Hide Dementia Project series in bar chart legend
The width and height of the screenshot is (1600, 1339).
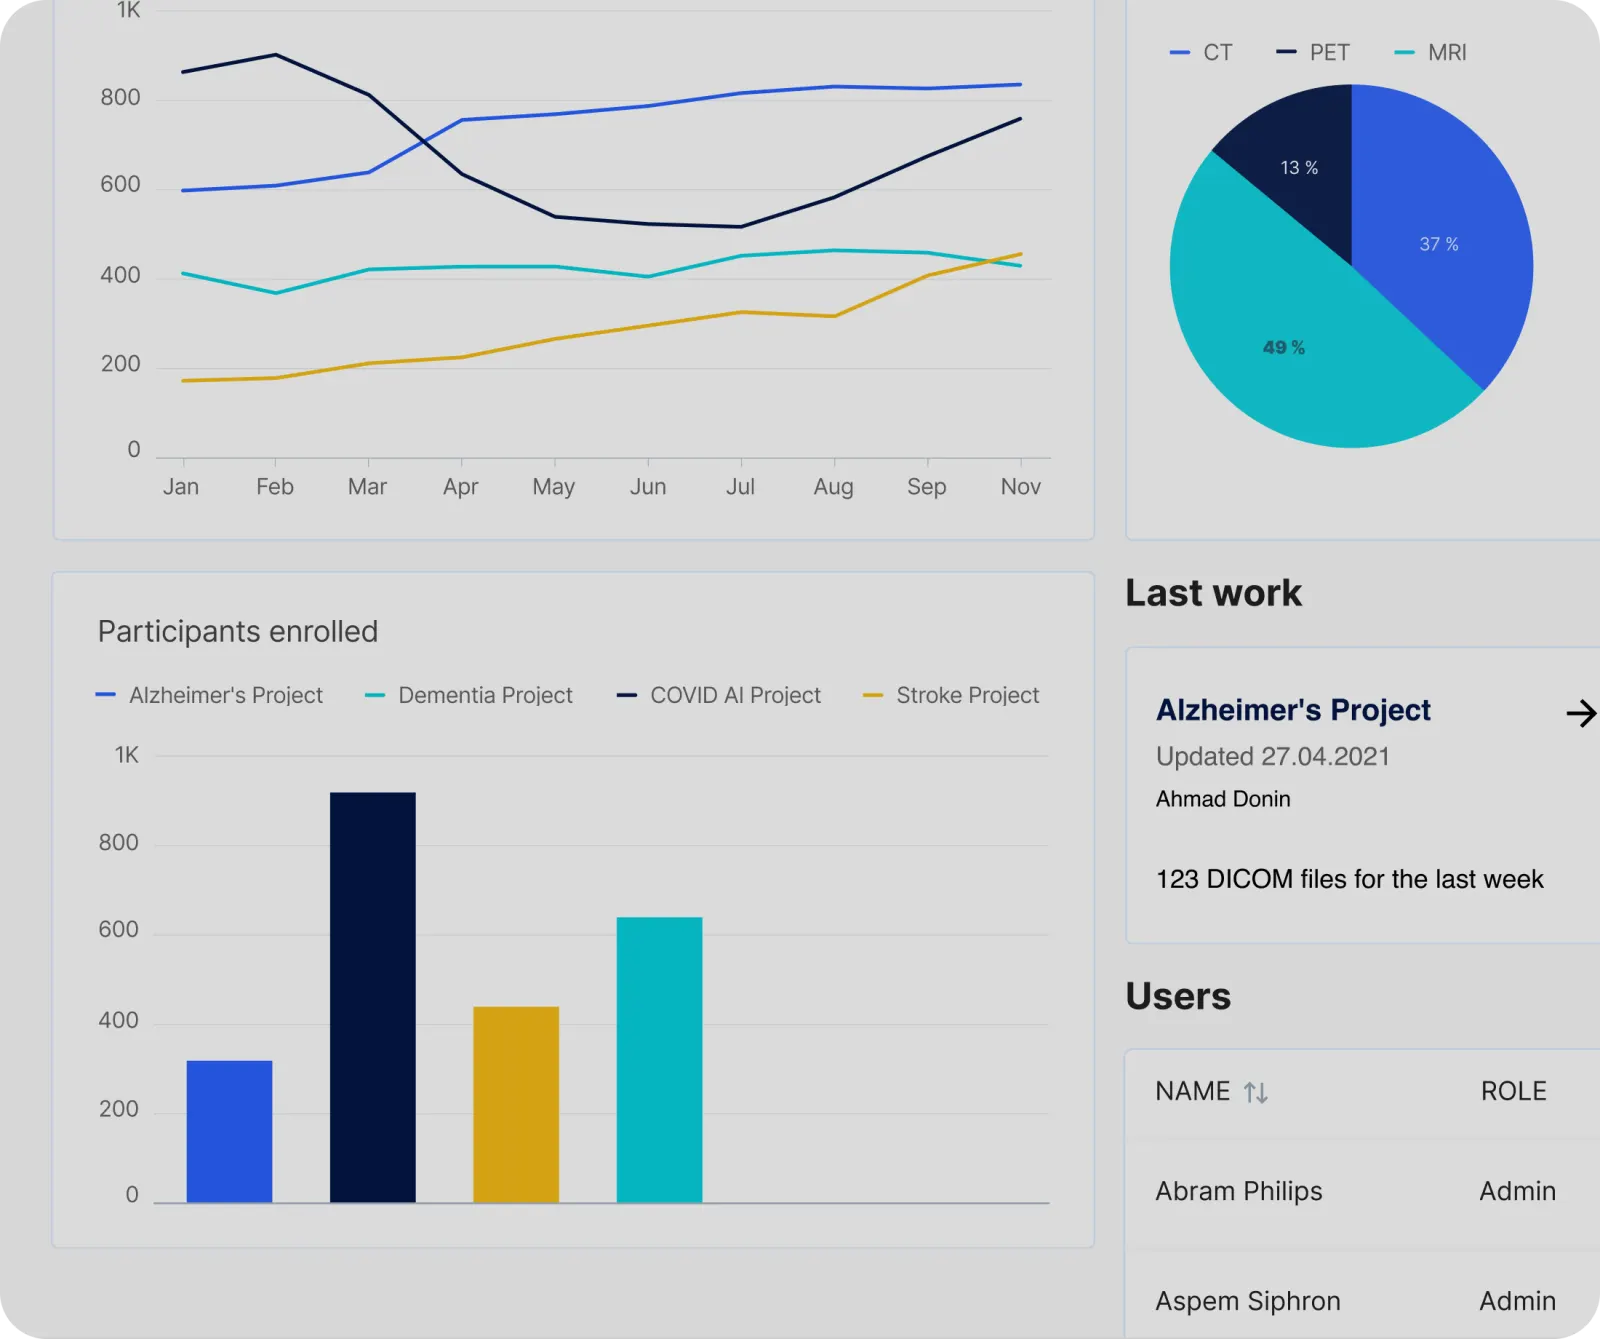[x=470, y=695]
